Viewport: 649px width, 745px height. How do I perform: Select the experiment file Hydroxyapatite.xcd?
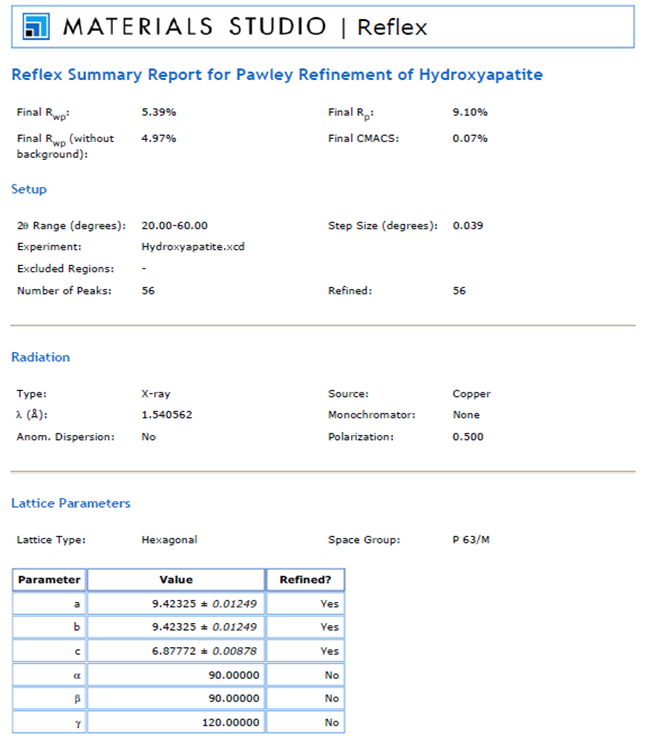[193, 246]
